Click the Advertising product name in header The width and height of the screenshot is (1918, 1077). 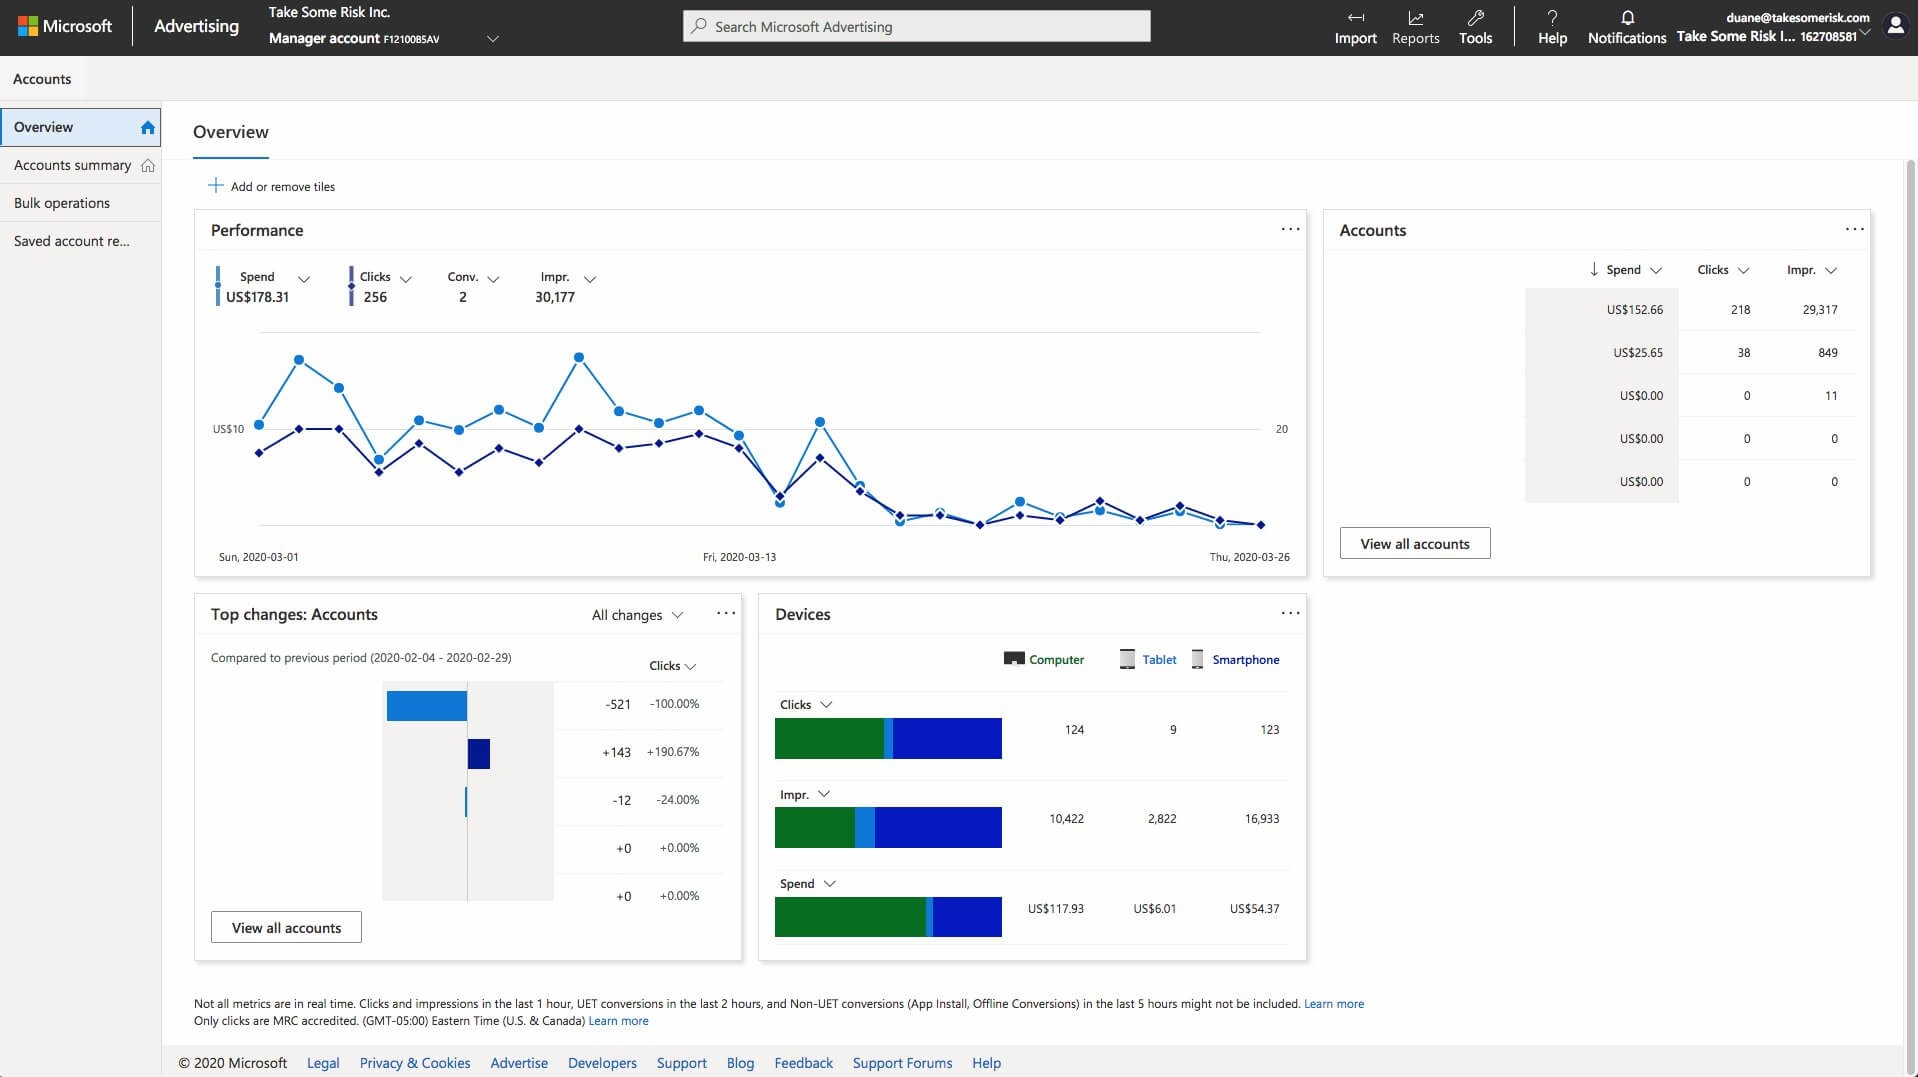click(196, 26)
